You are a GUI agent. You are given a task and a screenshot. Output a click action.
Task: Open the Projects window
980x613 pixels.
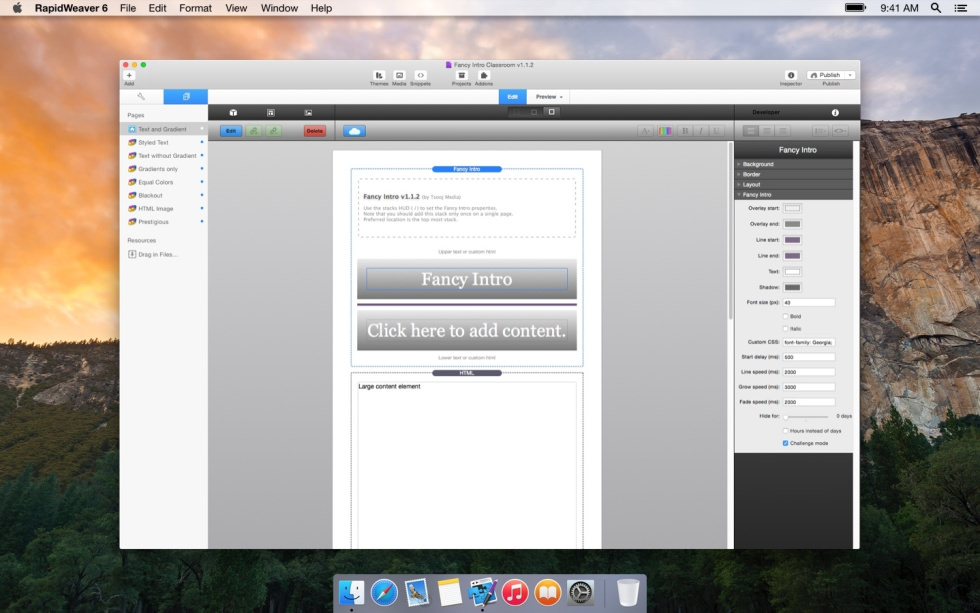462,75
